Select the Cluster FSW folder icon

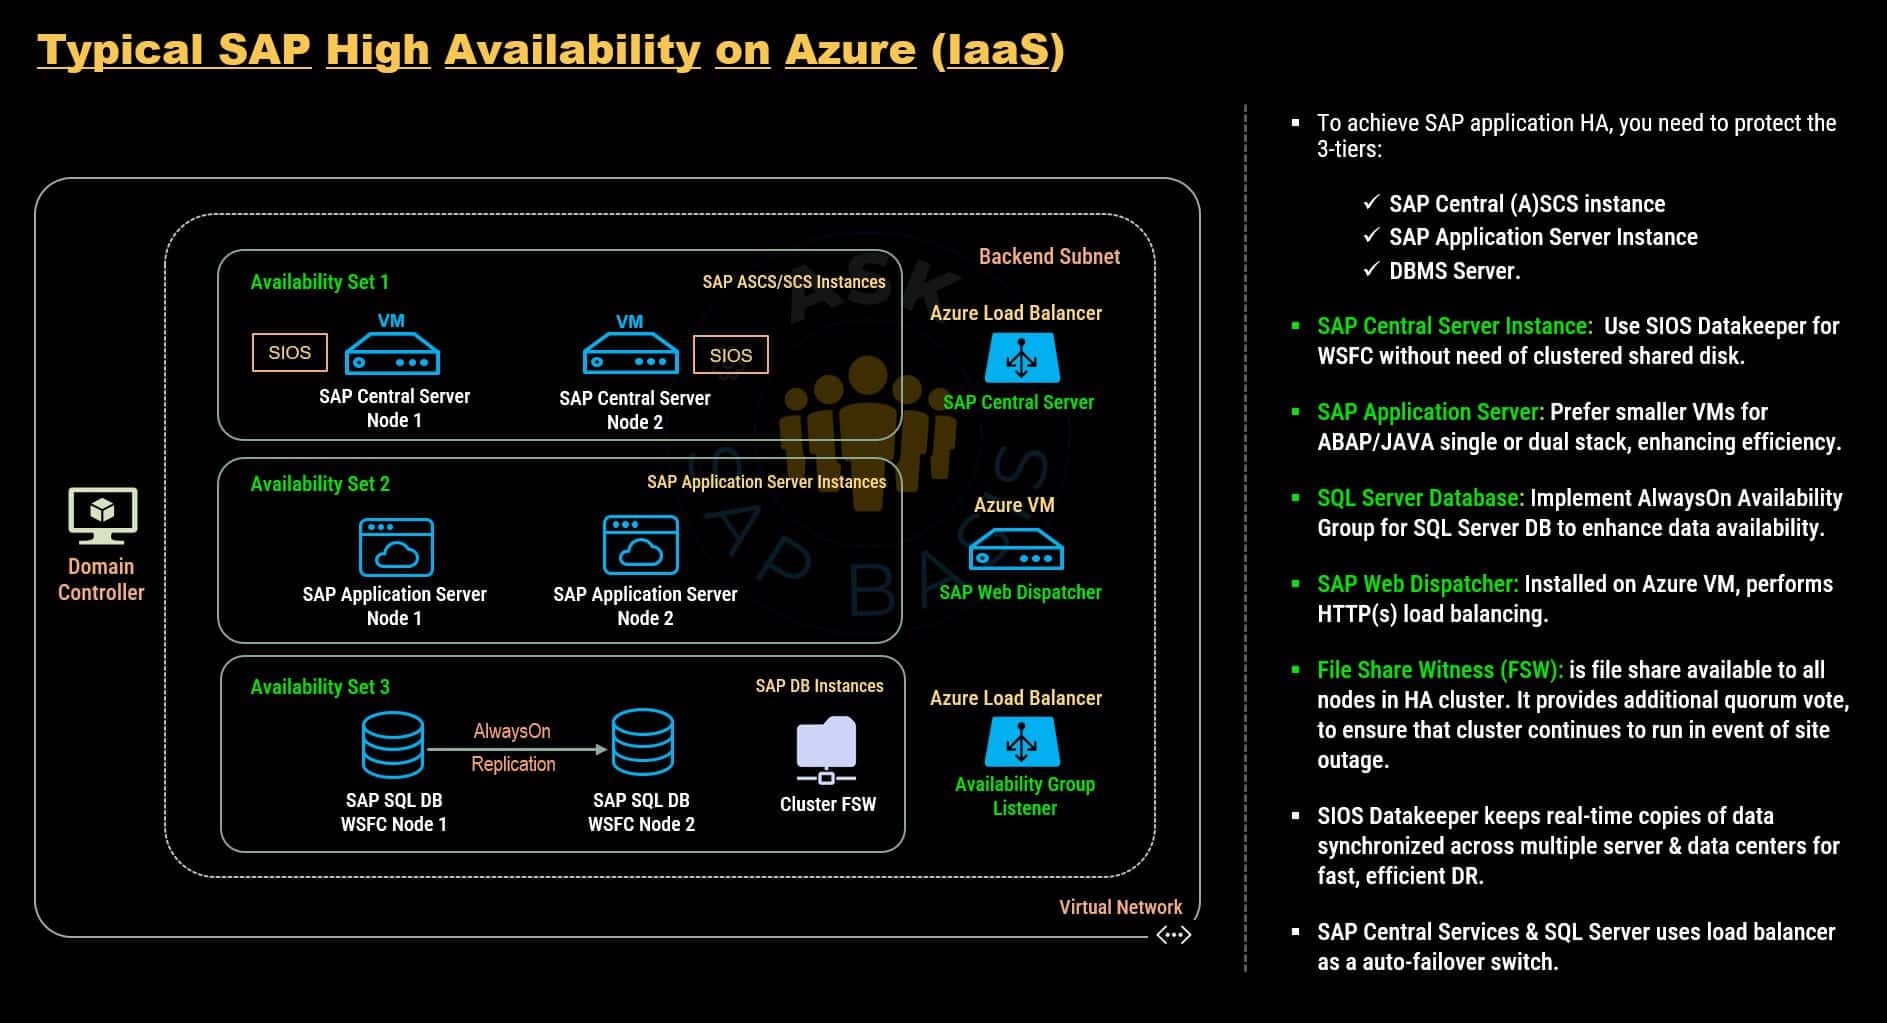(x=826, y=750)
